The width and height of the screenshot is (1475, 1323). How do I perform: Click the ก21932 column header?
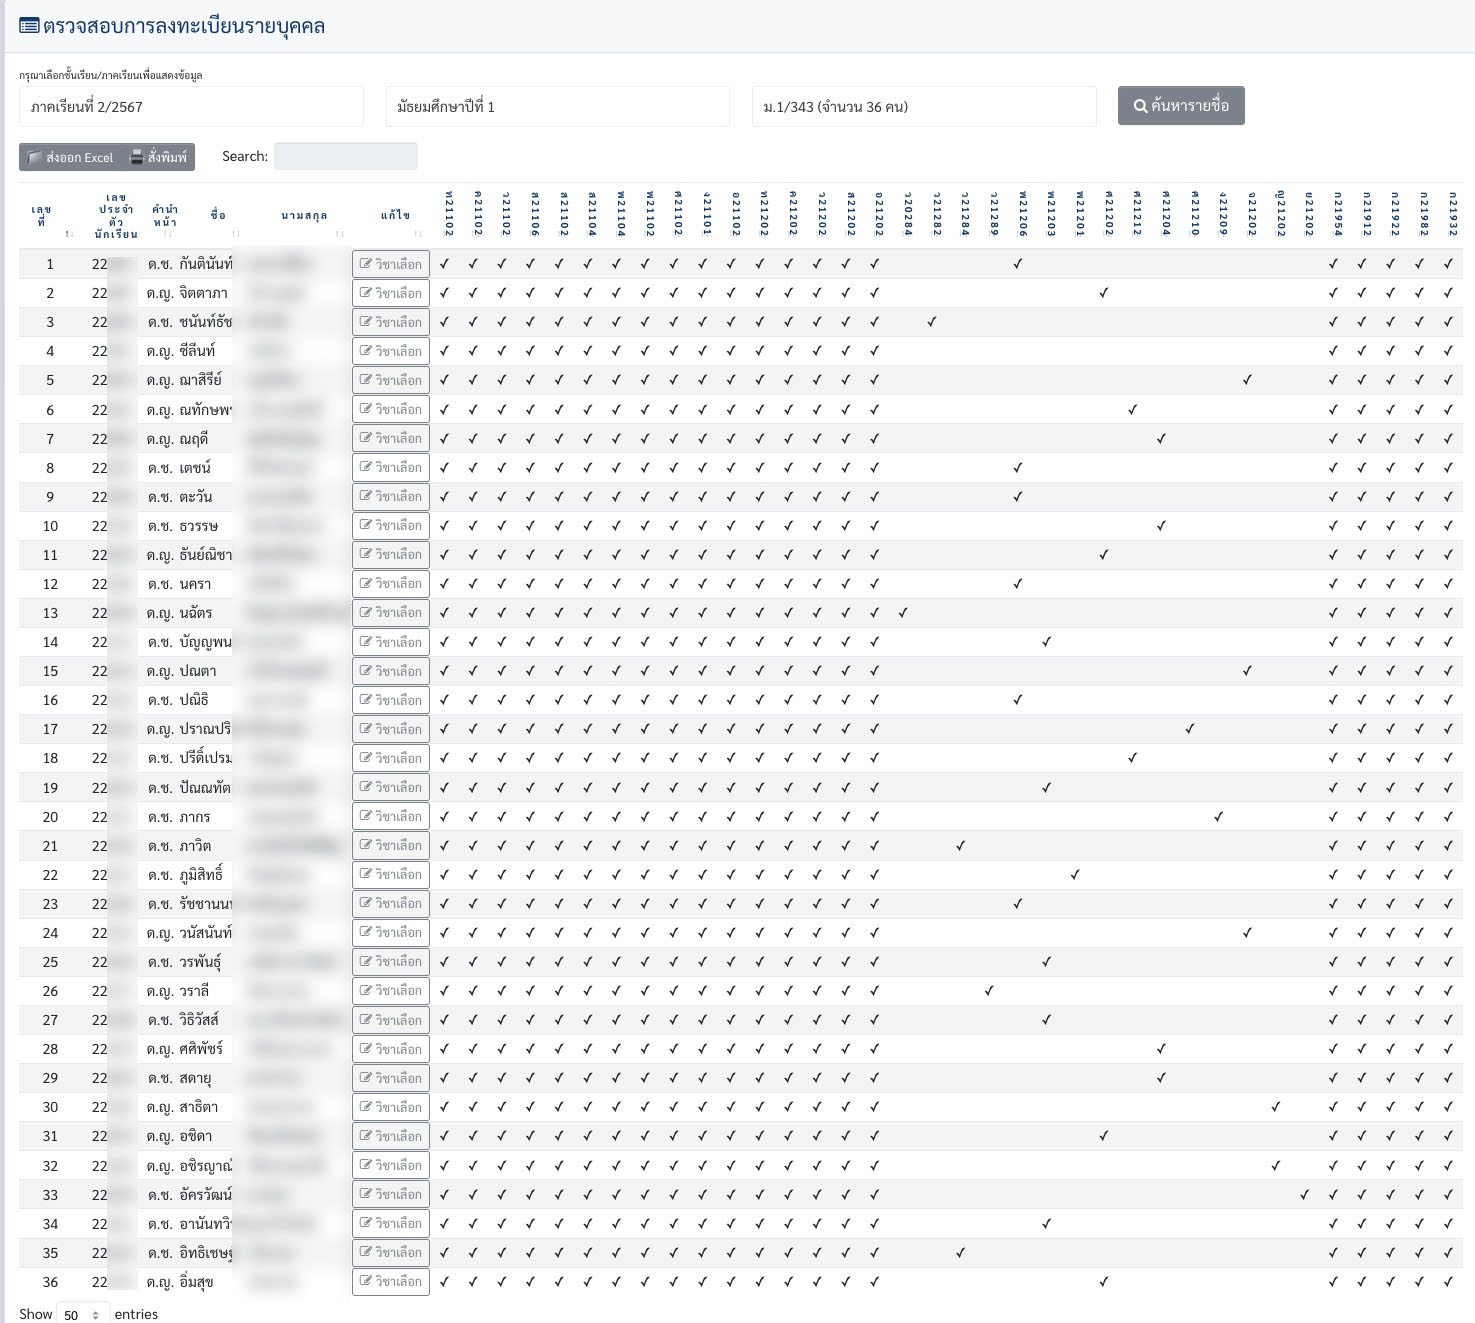(x=1453, y=214)
